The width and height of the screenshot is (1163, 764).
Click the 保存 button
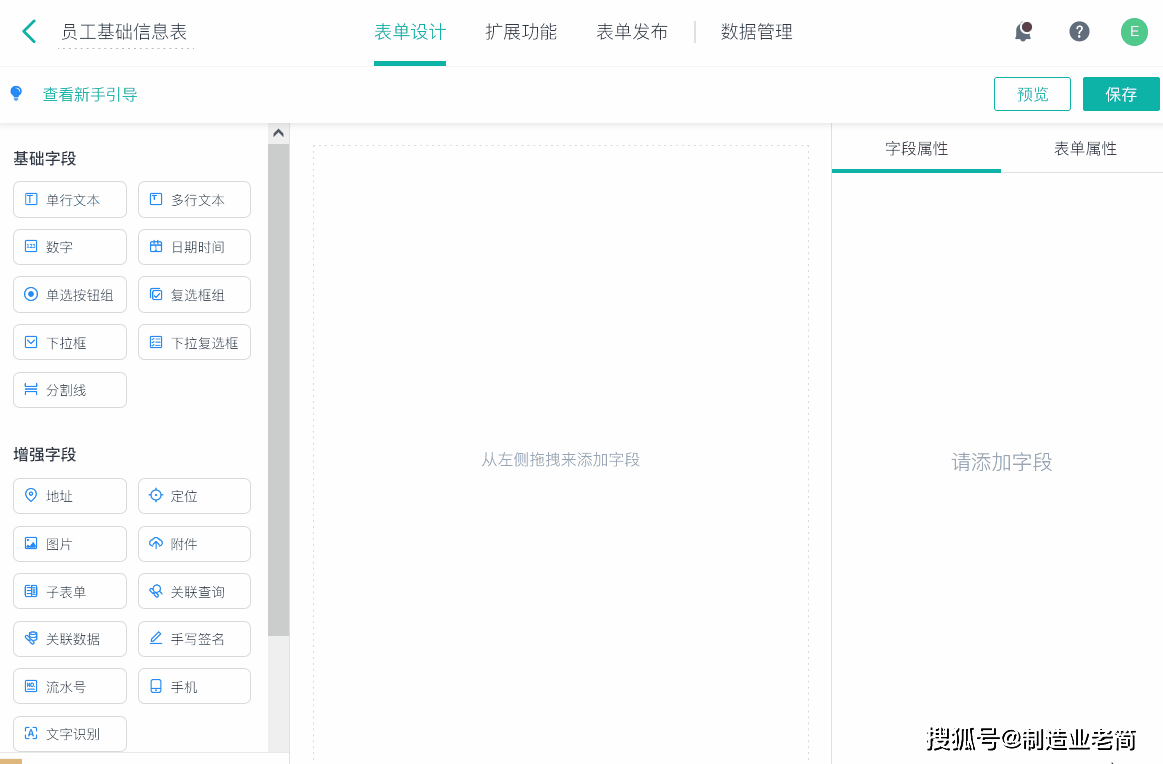tap(1121, 94)
